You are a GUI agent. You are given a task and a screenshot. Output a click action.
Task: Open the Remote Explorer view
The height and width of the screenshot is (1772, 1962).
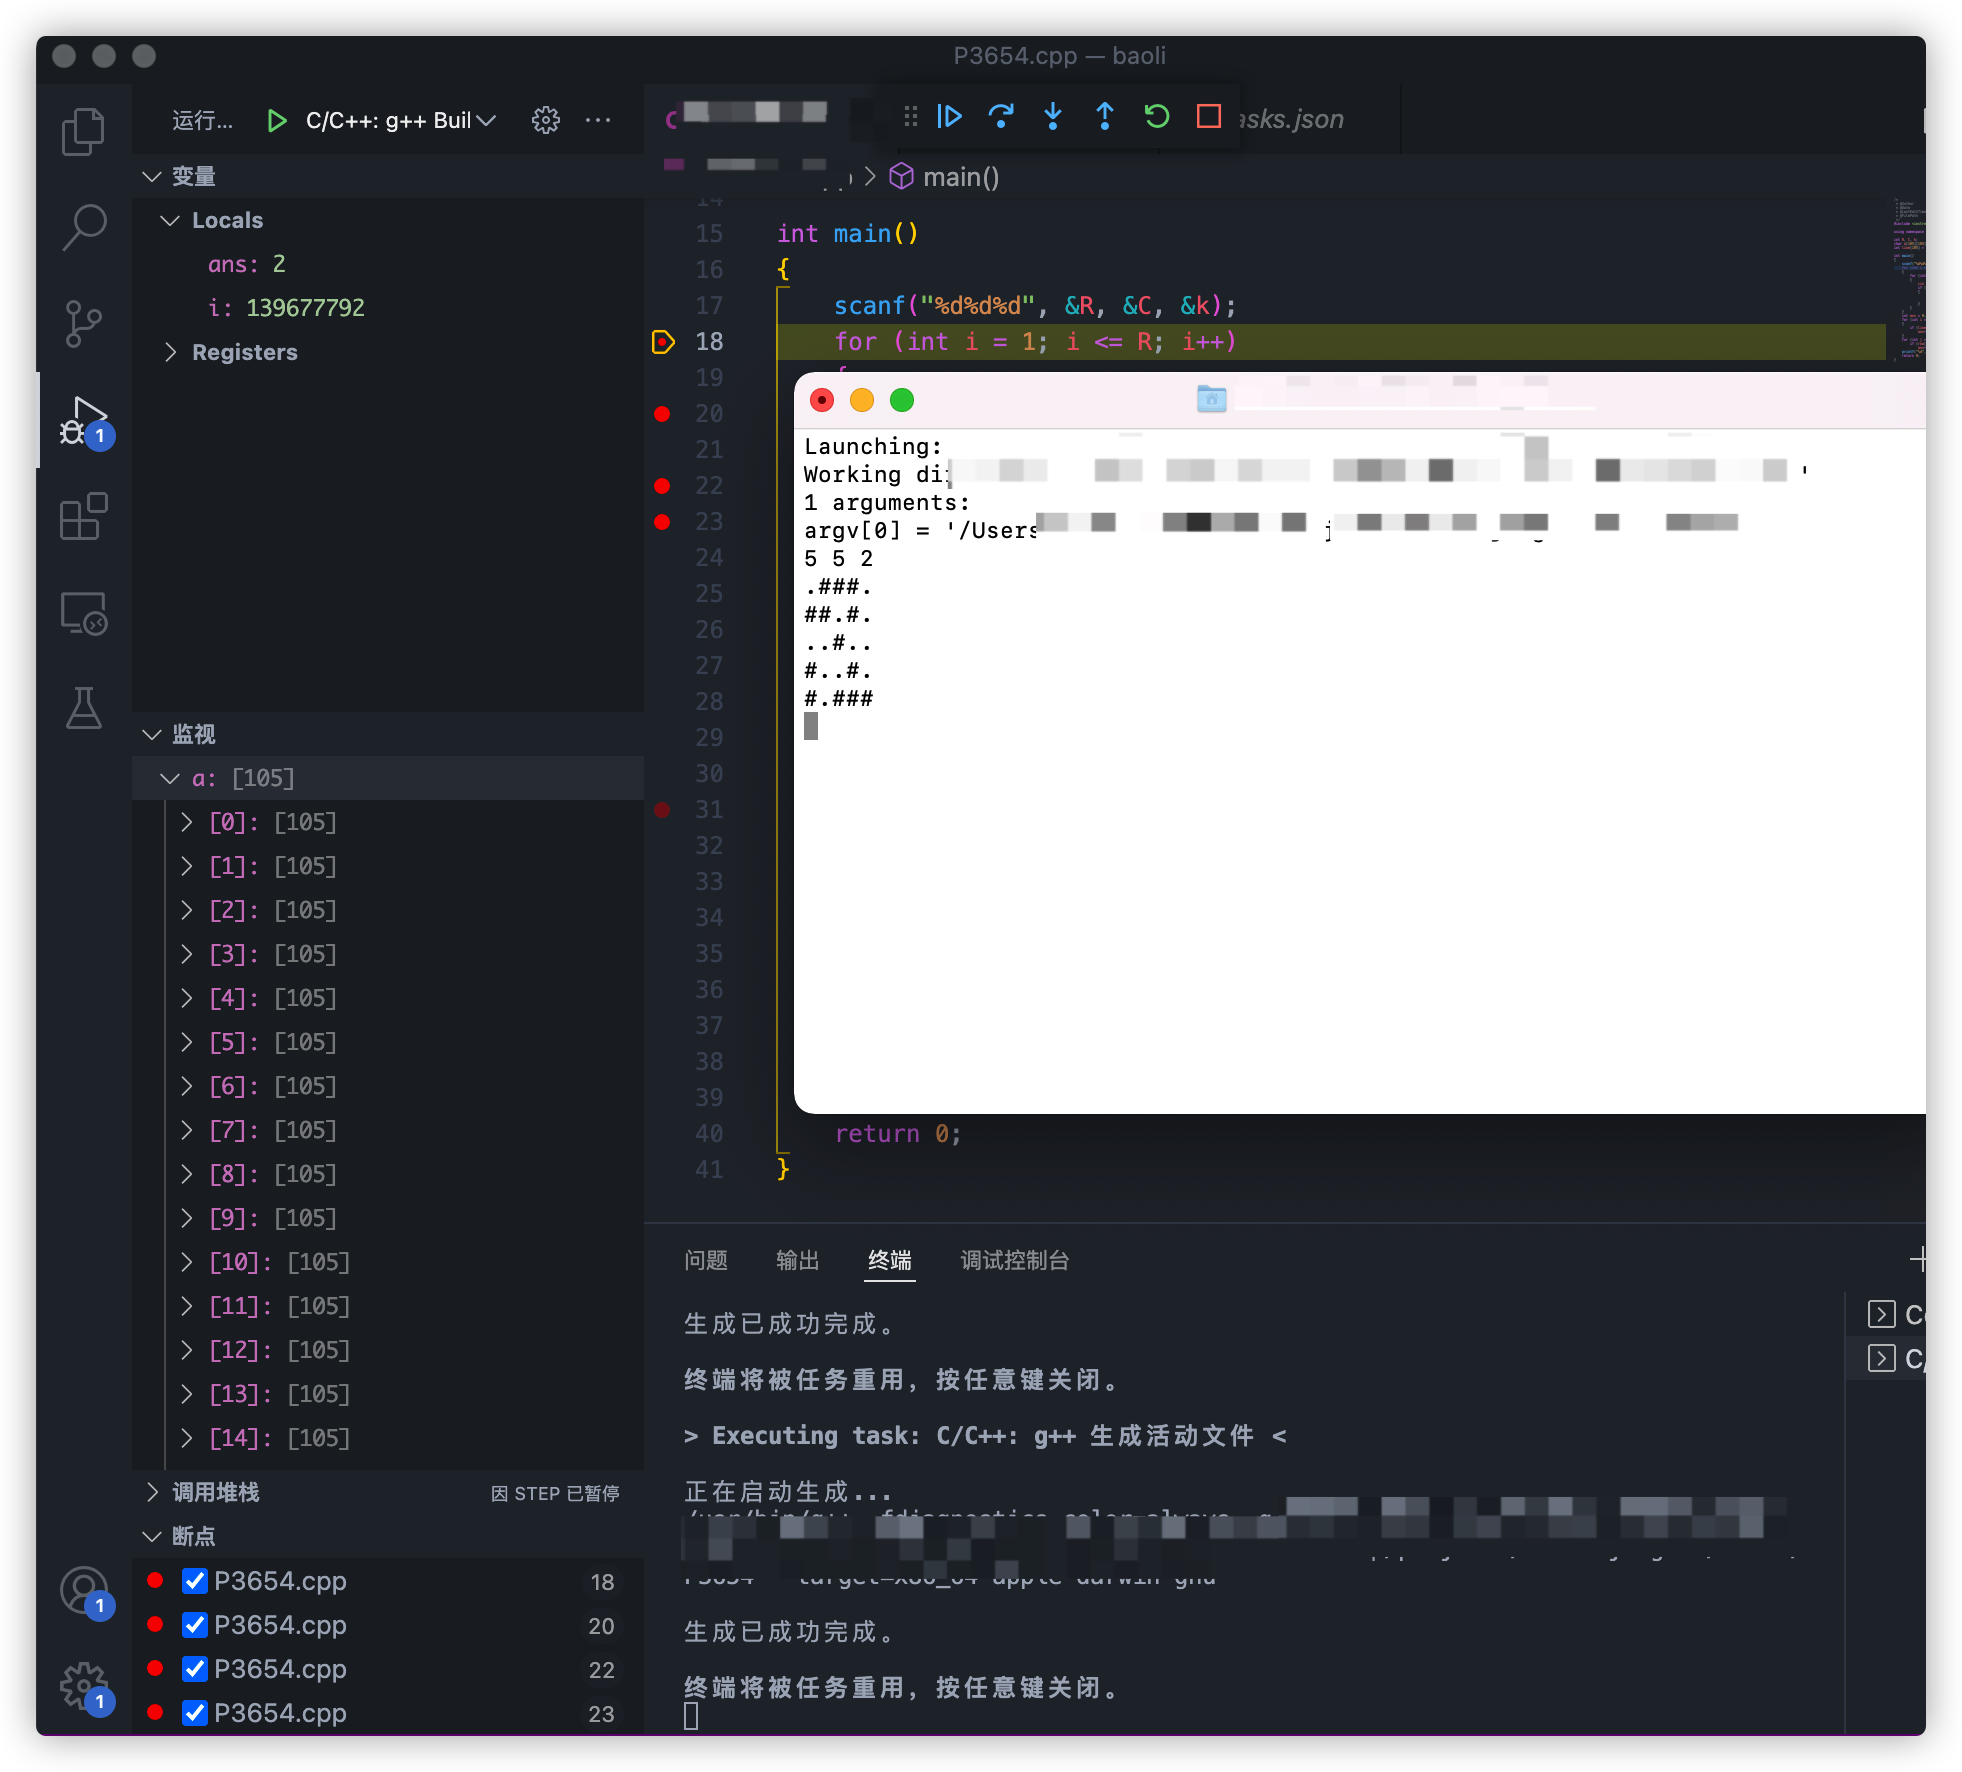tap(83, 613)
